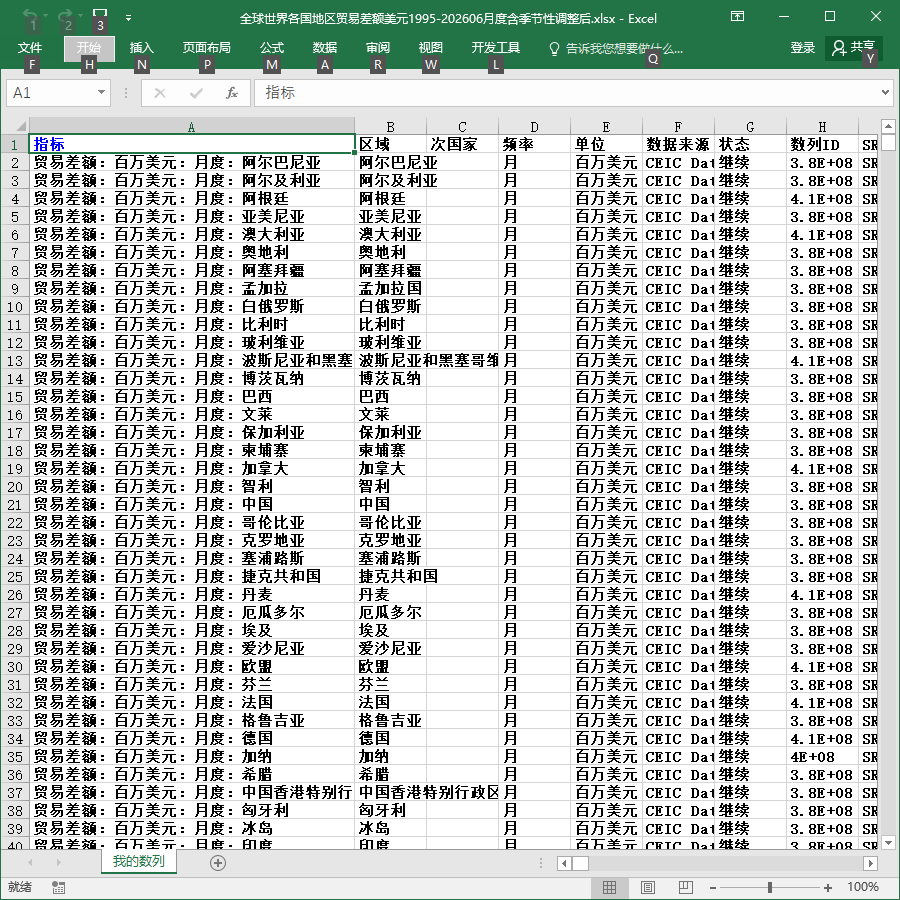Click the Undo arrow in quick access toolbar

(x=30, y=14)
